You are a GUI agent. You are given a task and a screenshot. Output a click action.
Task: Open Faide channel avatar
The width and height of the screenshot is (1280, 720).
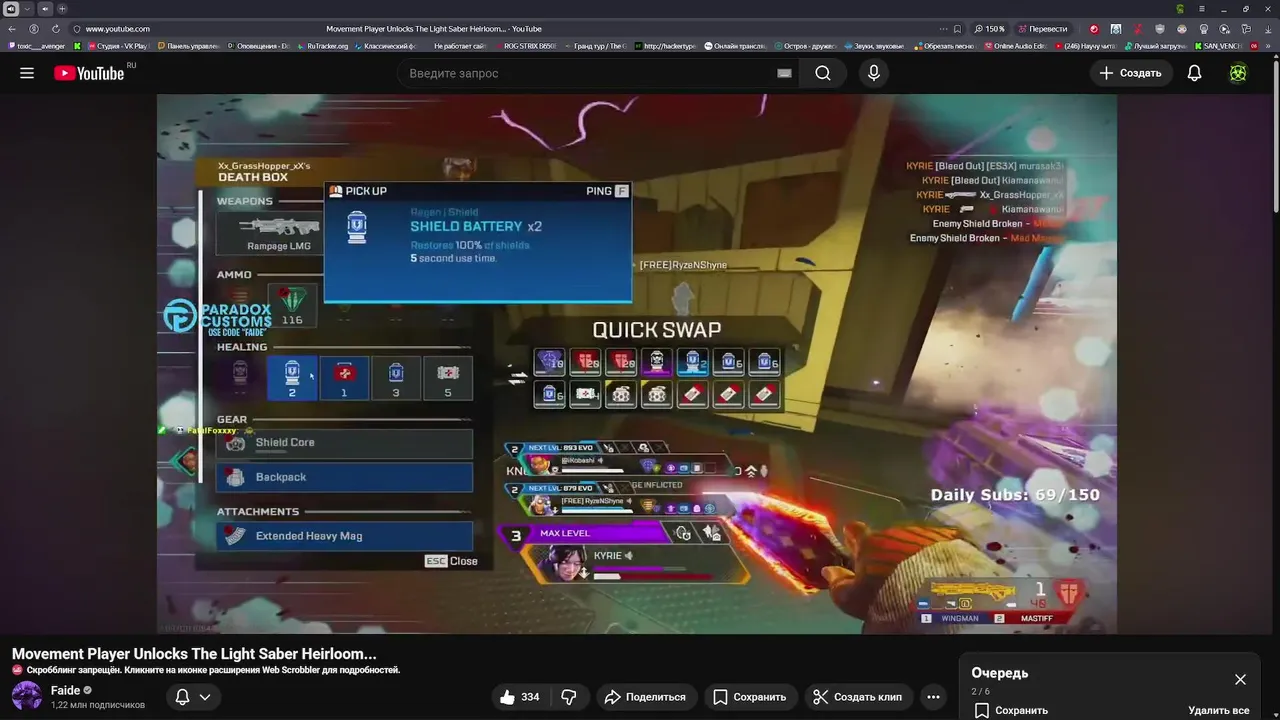pyautogui.click(x=27, y=696)
